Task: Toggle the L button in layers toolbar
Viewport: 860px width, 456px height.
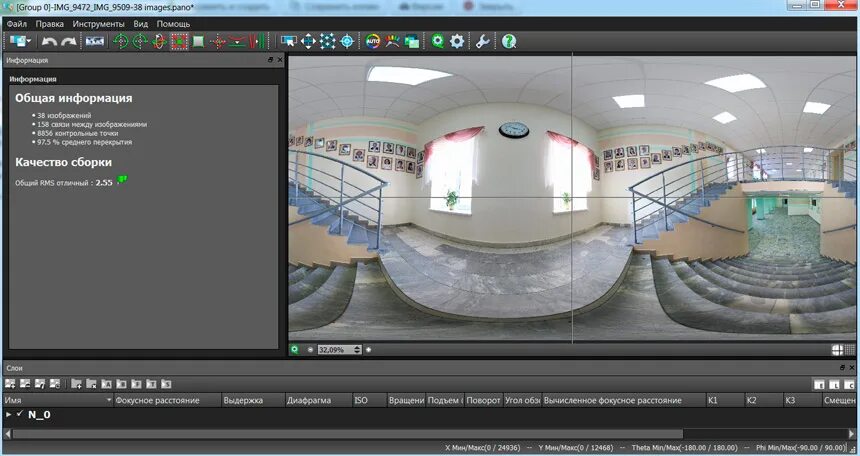Action: pyautogui.click(x=834, y=385)
